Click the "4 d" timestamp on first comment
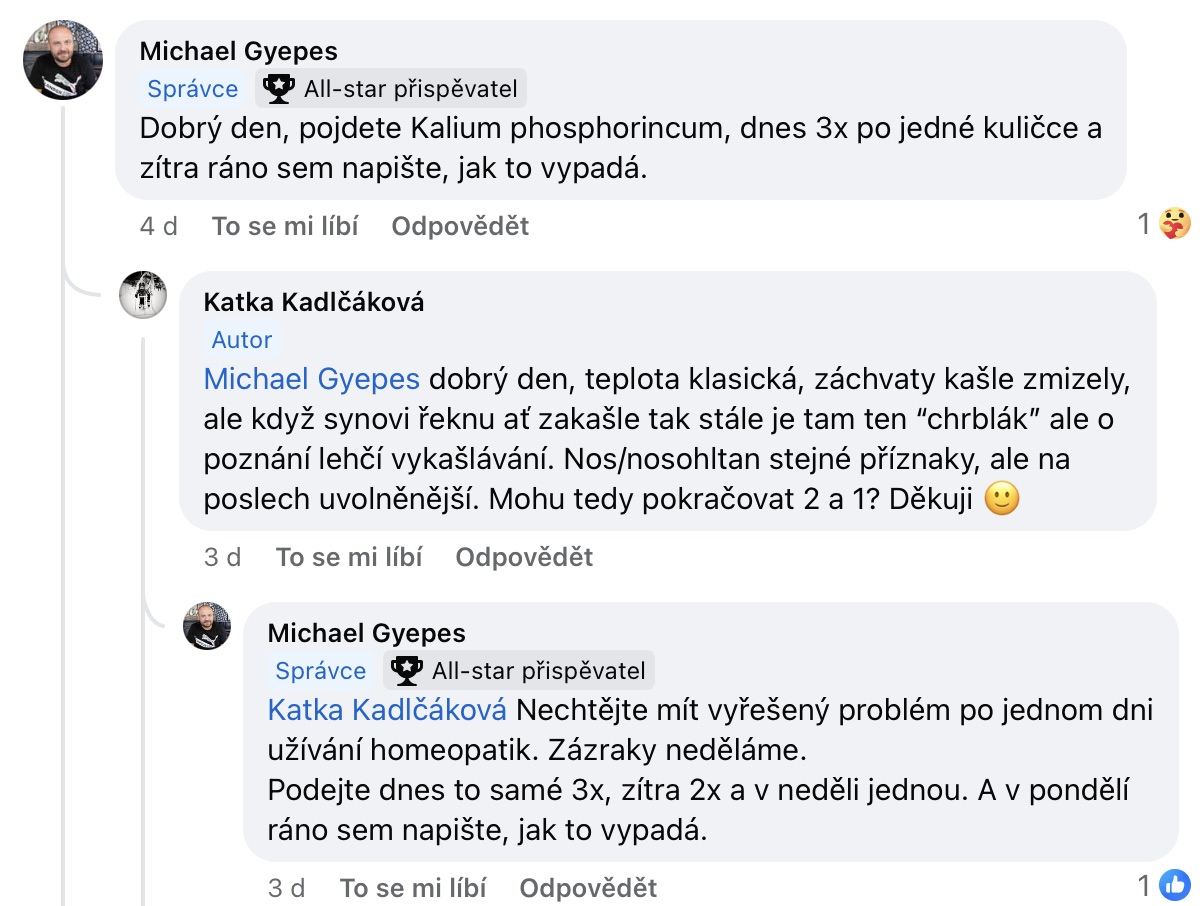This screenshot has width=1204, height=906. coord(159,227)
